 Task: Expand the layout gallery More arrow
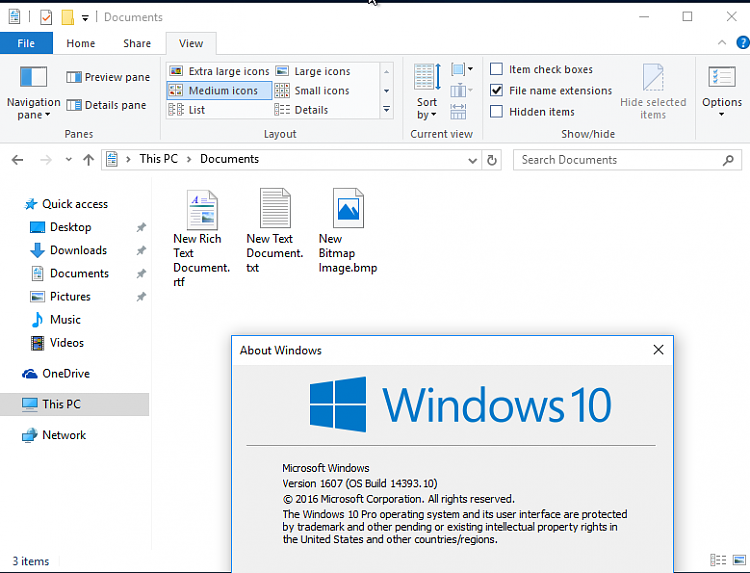pyautogui.click(x=386, y=110)
